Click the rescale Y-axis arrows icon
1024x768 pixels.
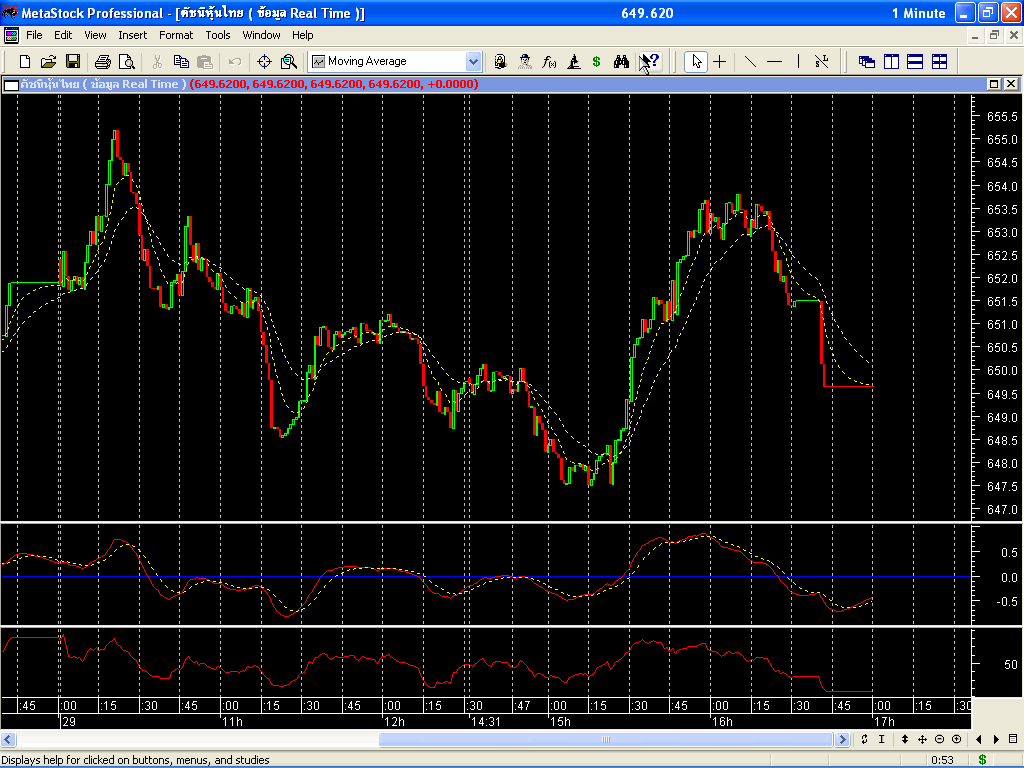[x=865, y=739]
